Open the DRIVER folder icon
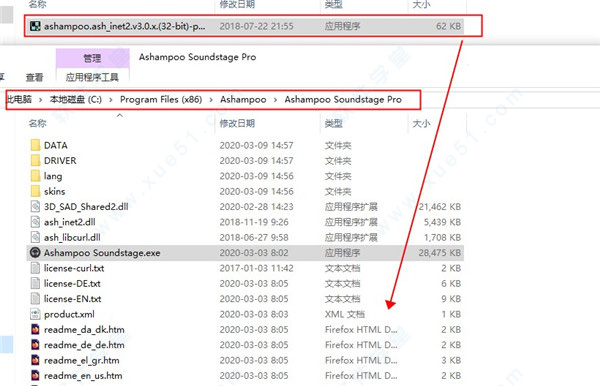The width and height of the screenshot is (600, 386). (x=35, y=161)
